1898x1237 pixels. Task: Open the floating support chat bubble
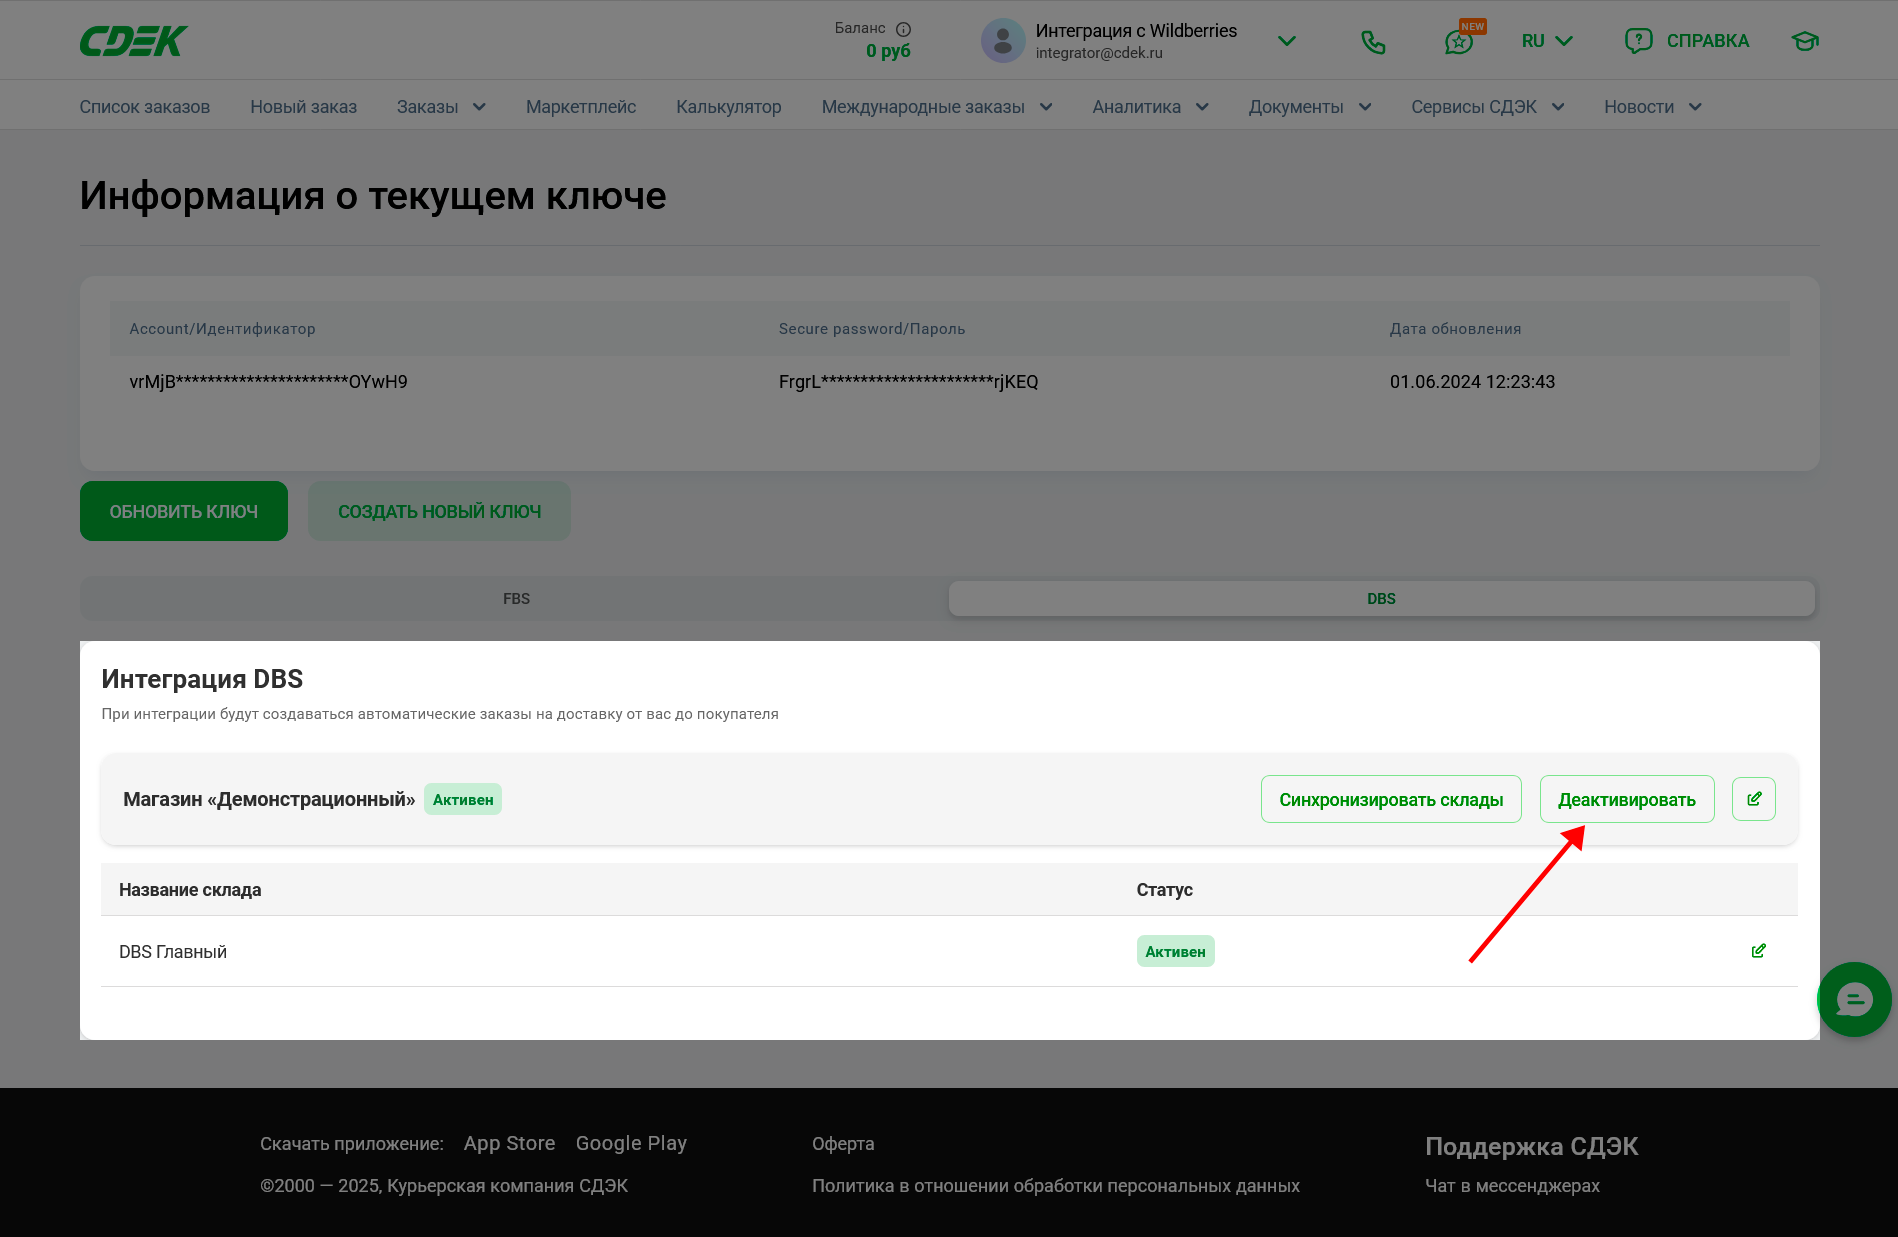click(1854, 999)
